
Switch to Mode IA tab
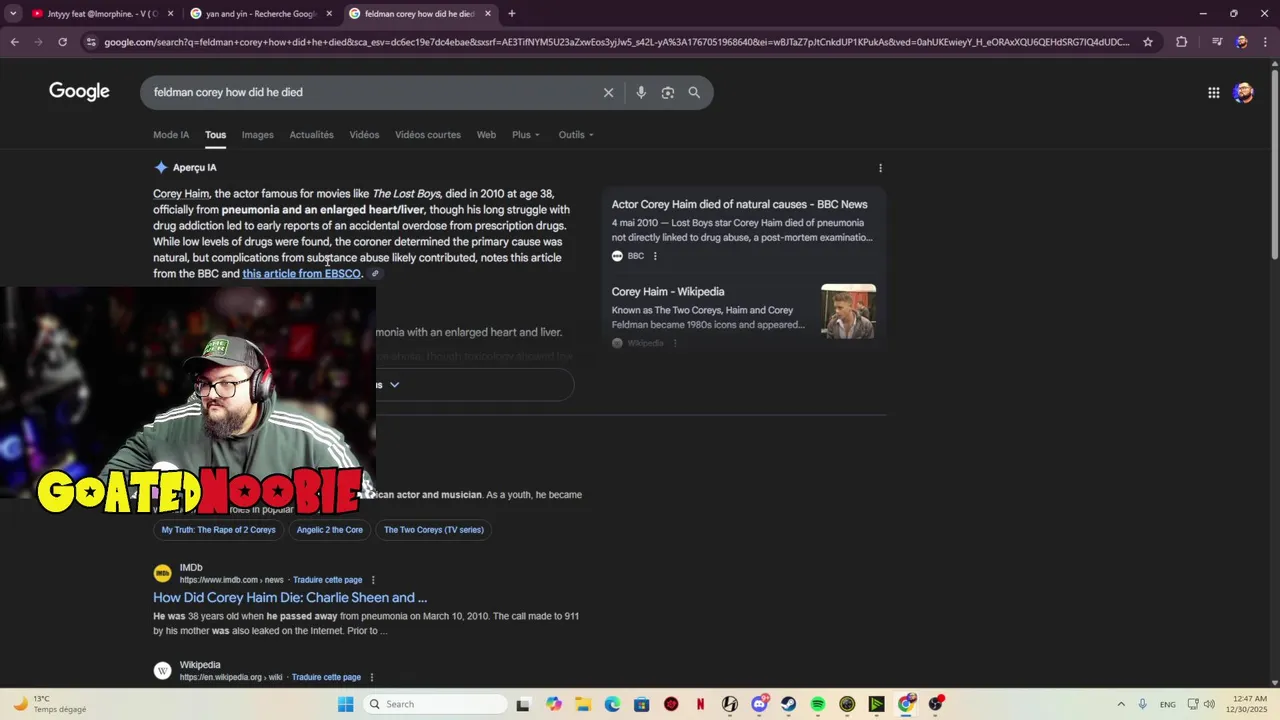(171, 135)
